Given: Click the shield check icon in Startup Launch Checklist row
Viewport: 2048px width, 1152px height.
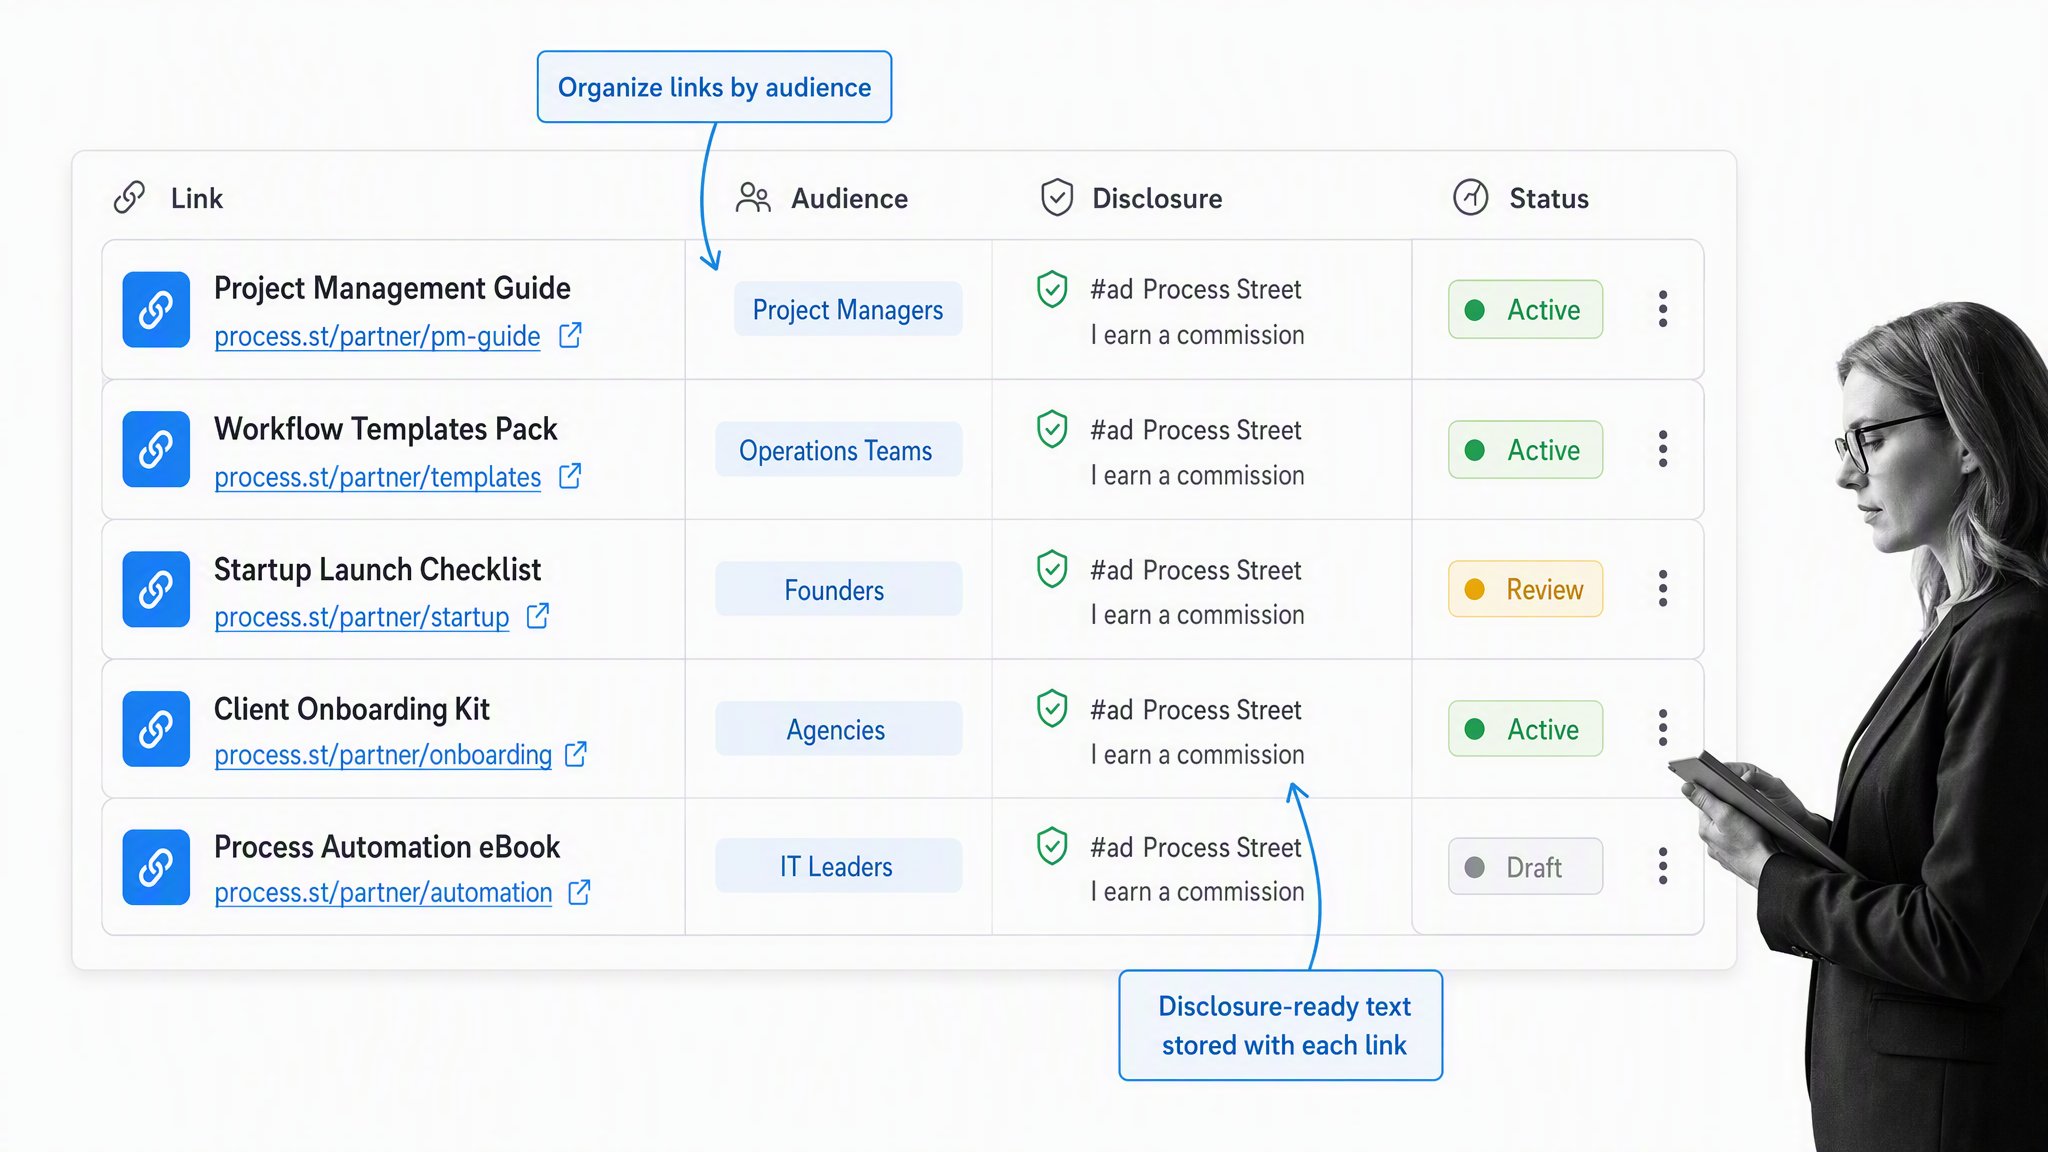Looking at the screenshot, I should [1052, 569].
